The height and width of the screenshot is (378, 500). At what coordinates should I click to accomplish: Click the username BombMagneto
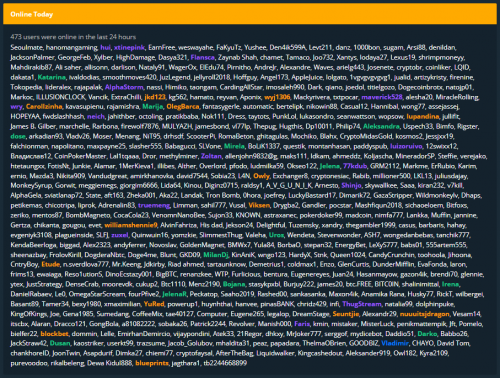click(88, 215)
